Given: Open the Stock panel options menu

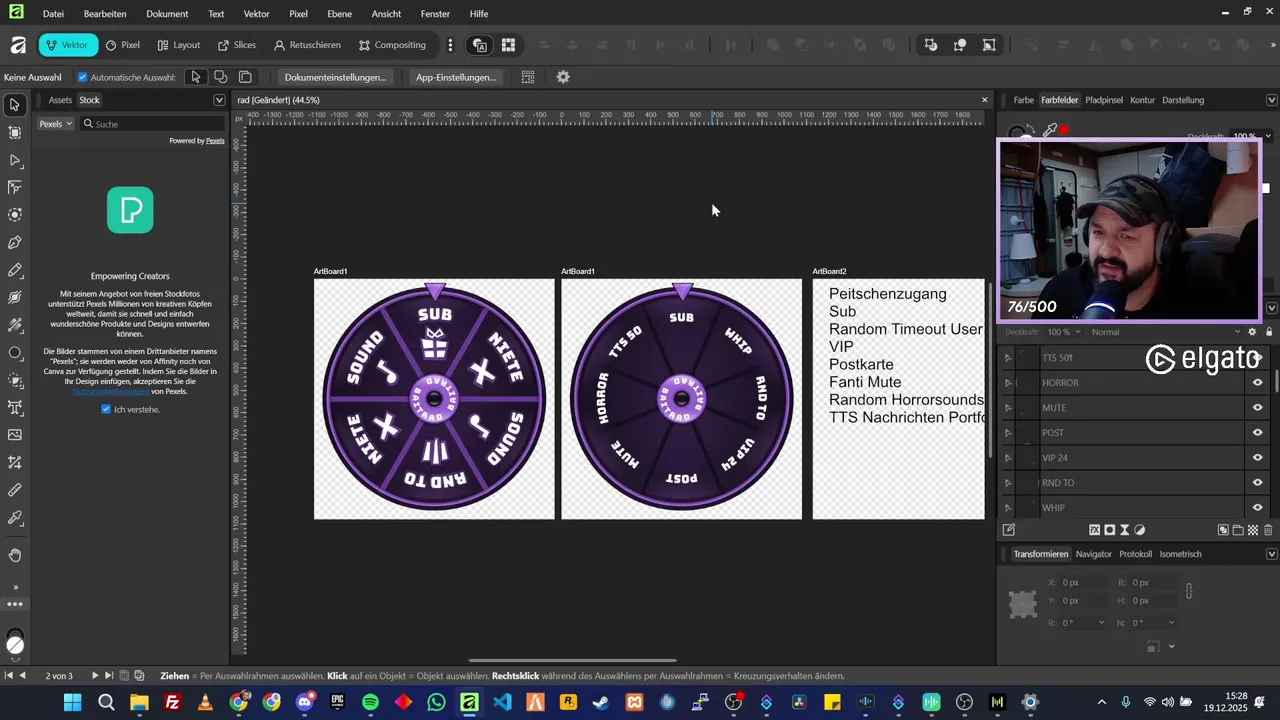Looking at the screenshot, I should click(219, 100).
